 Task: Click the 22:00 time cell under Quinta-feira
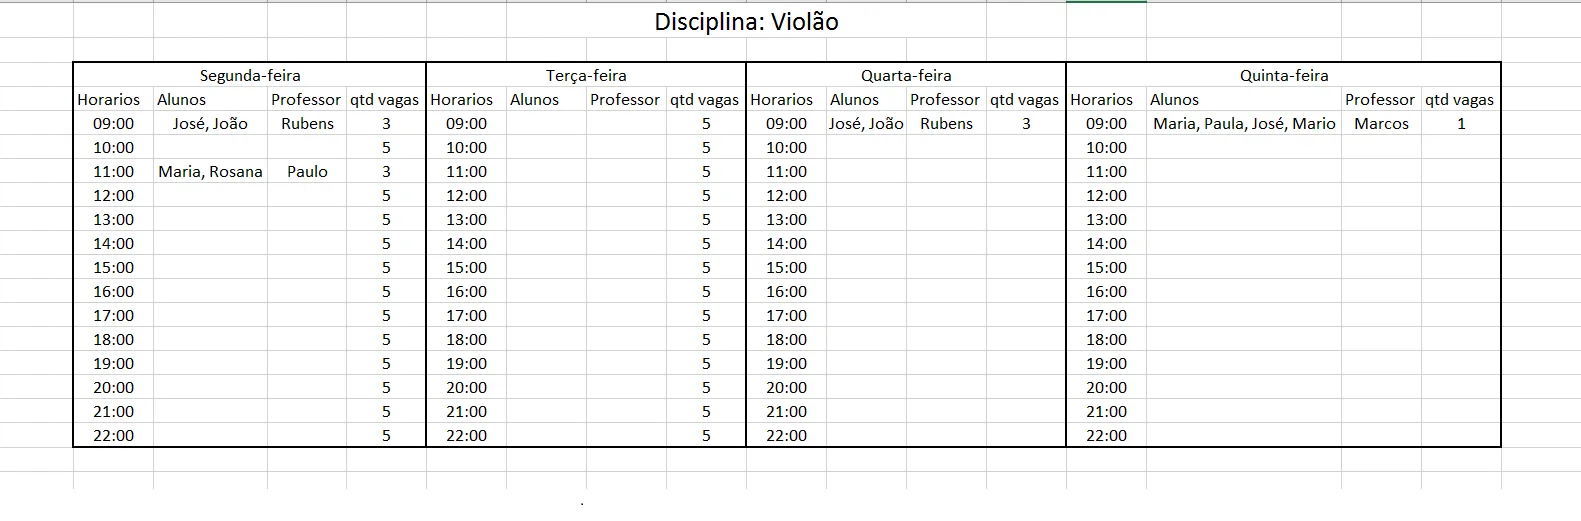pos(1106,435)
